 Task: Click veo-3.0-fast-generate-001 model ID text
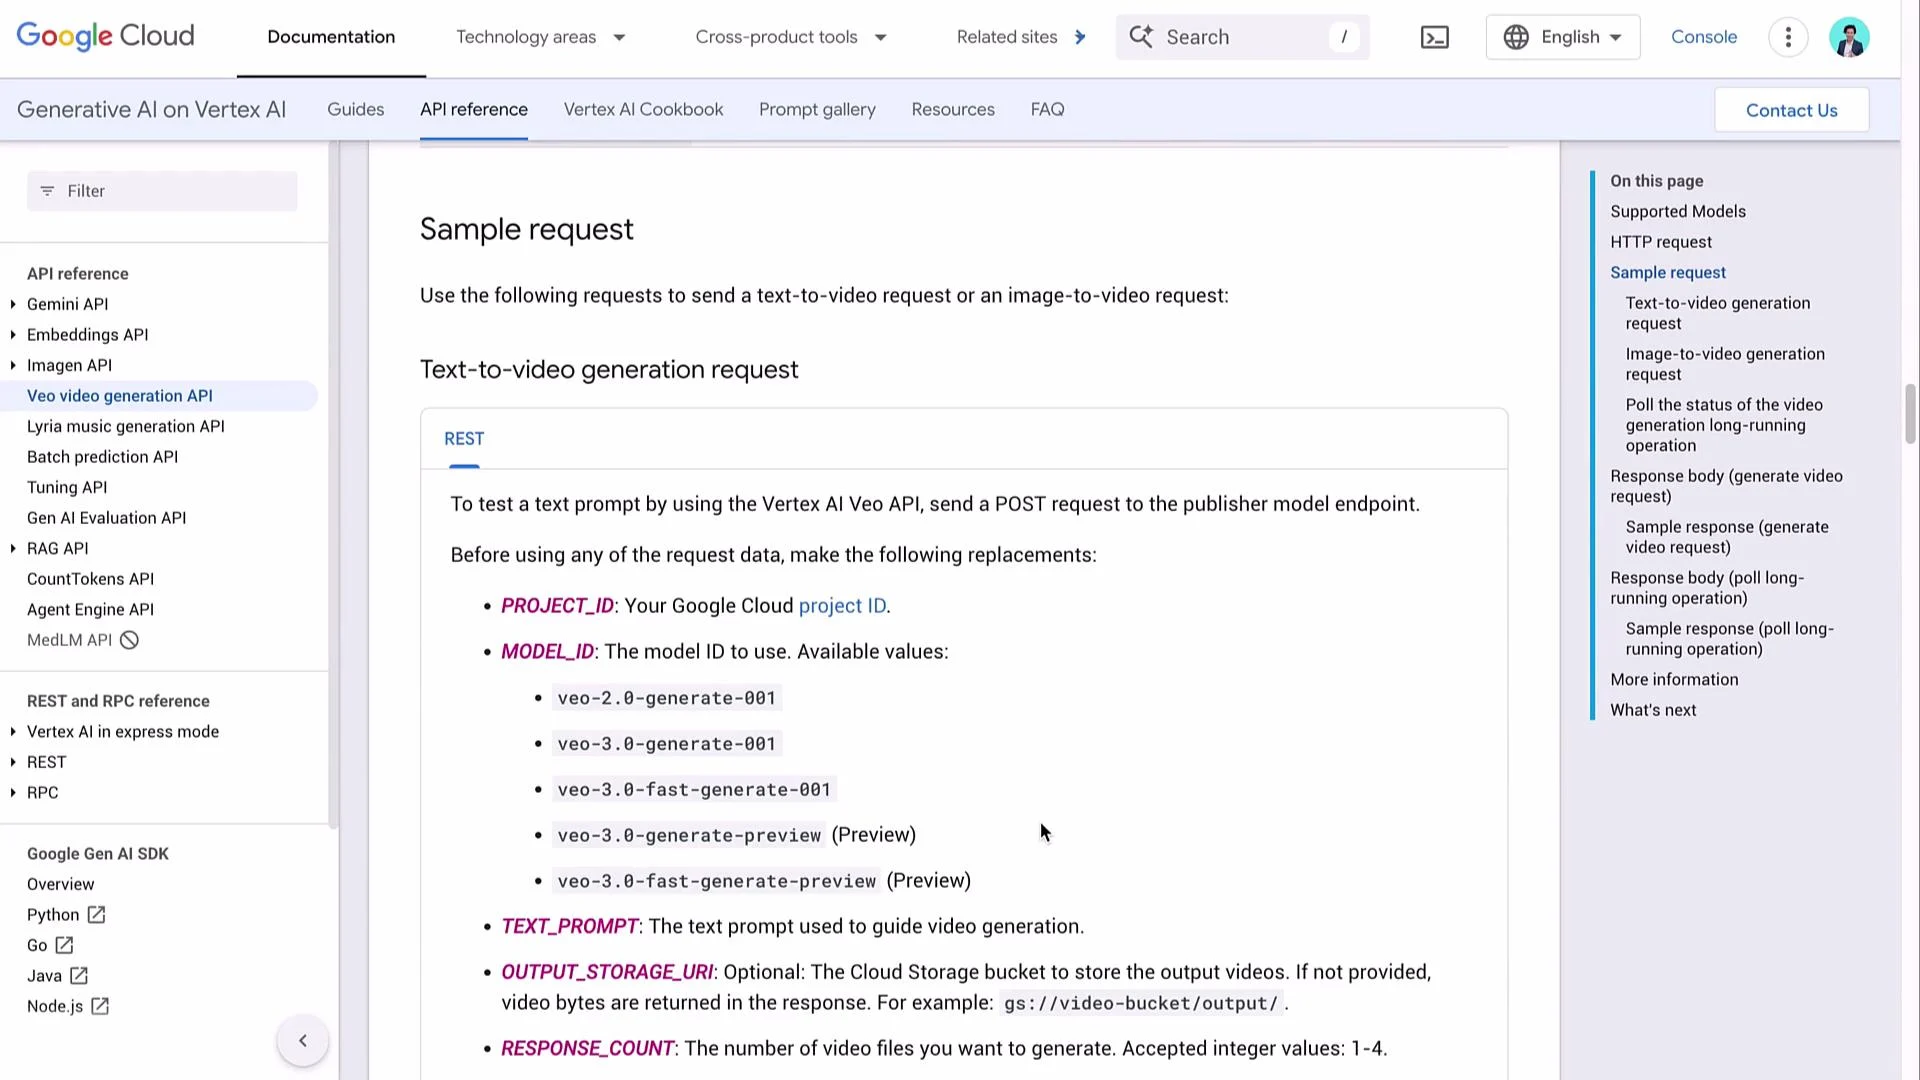[694, 790]
